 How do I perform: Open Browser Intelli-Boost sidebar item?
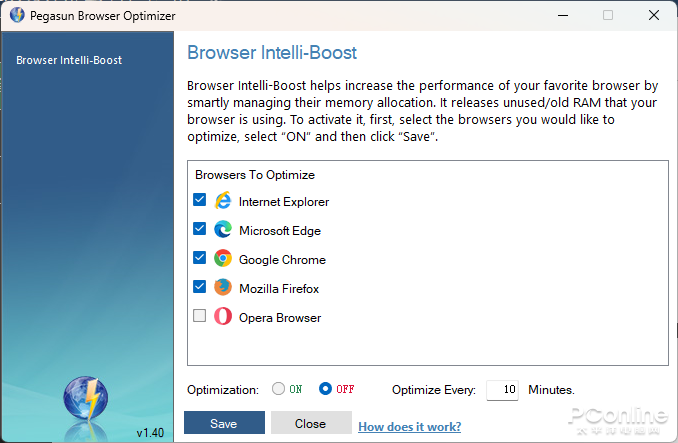69,60
